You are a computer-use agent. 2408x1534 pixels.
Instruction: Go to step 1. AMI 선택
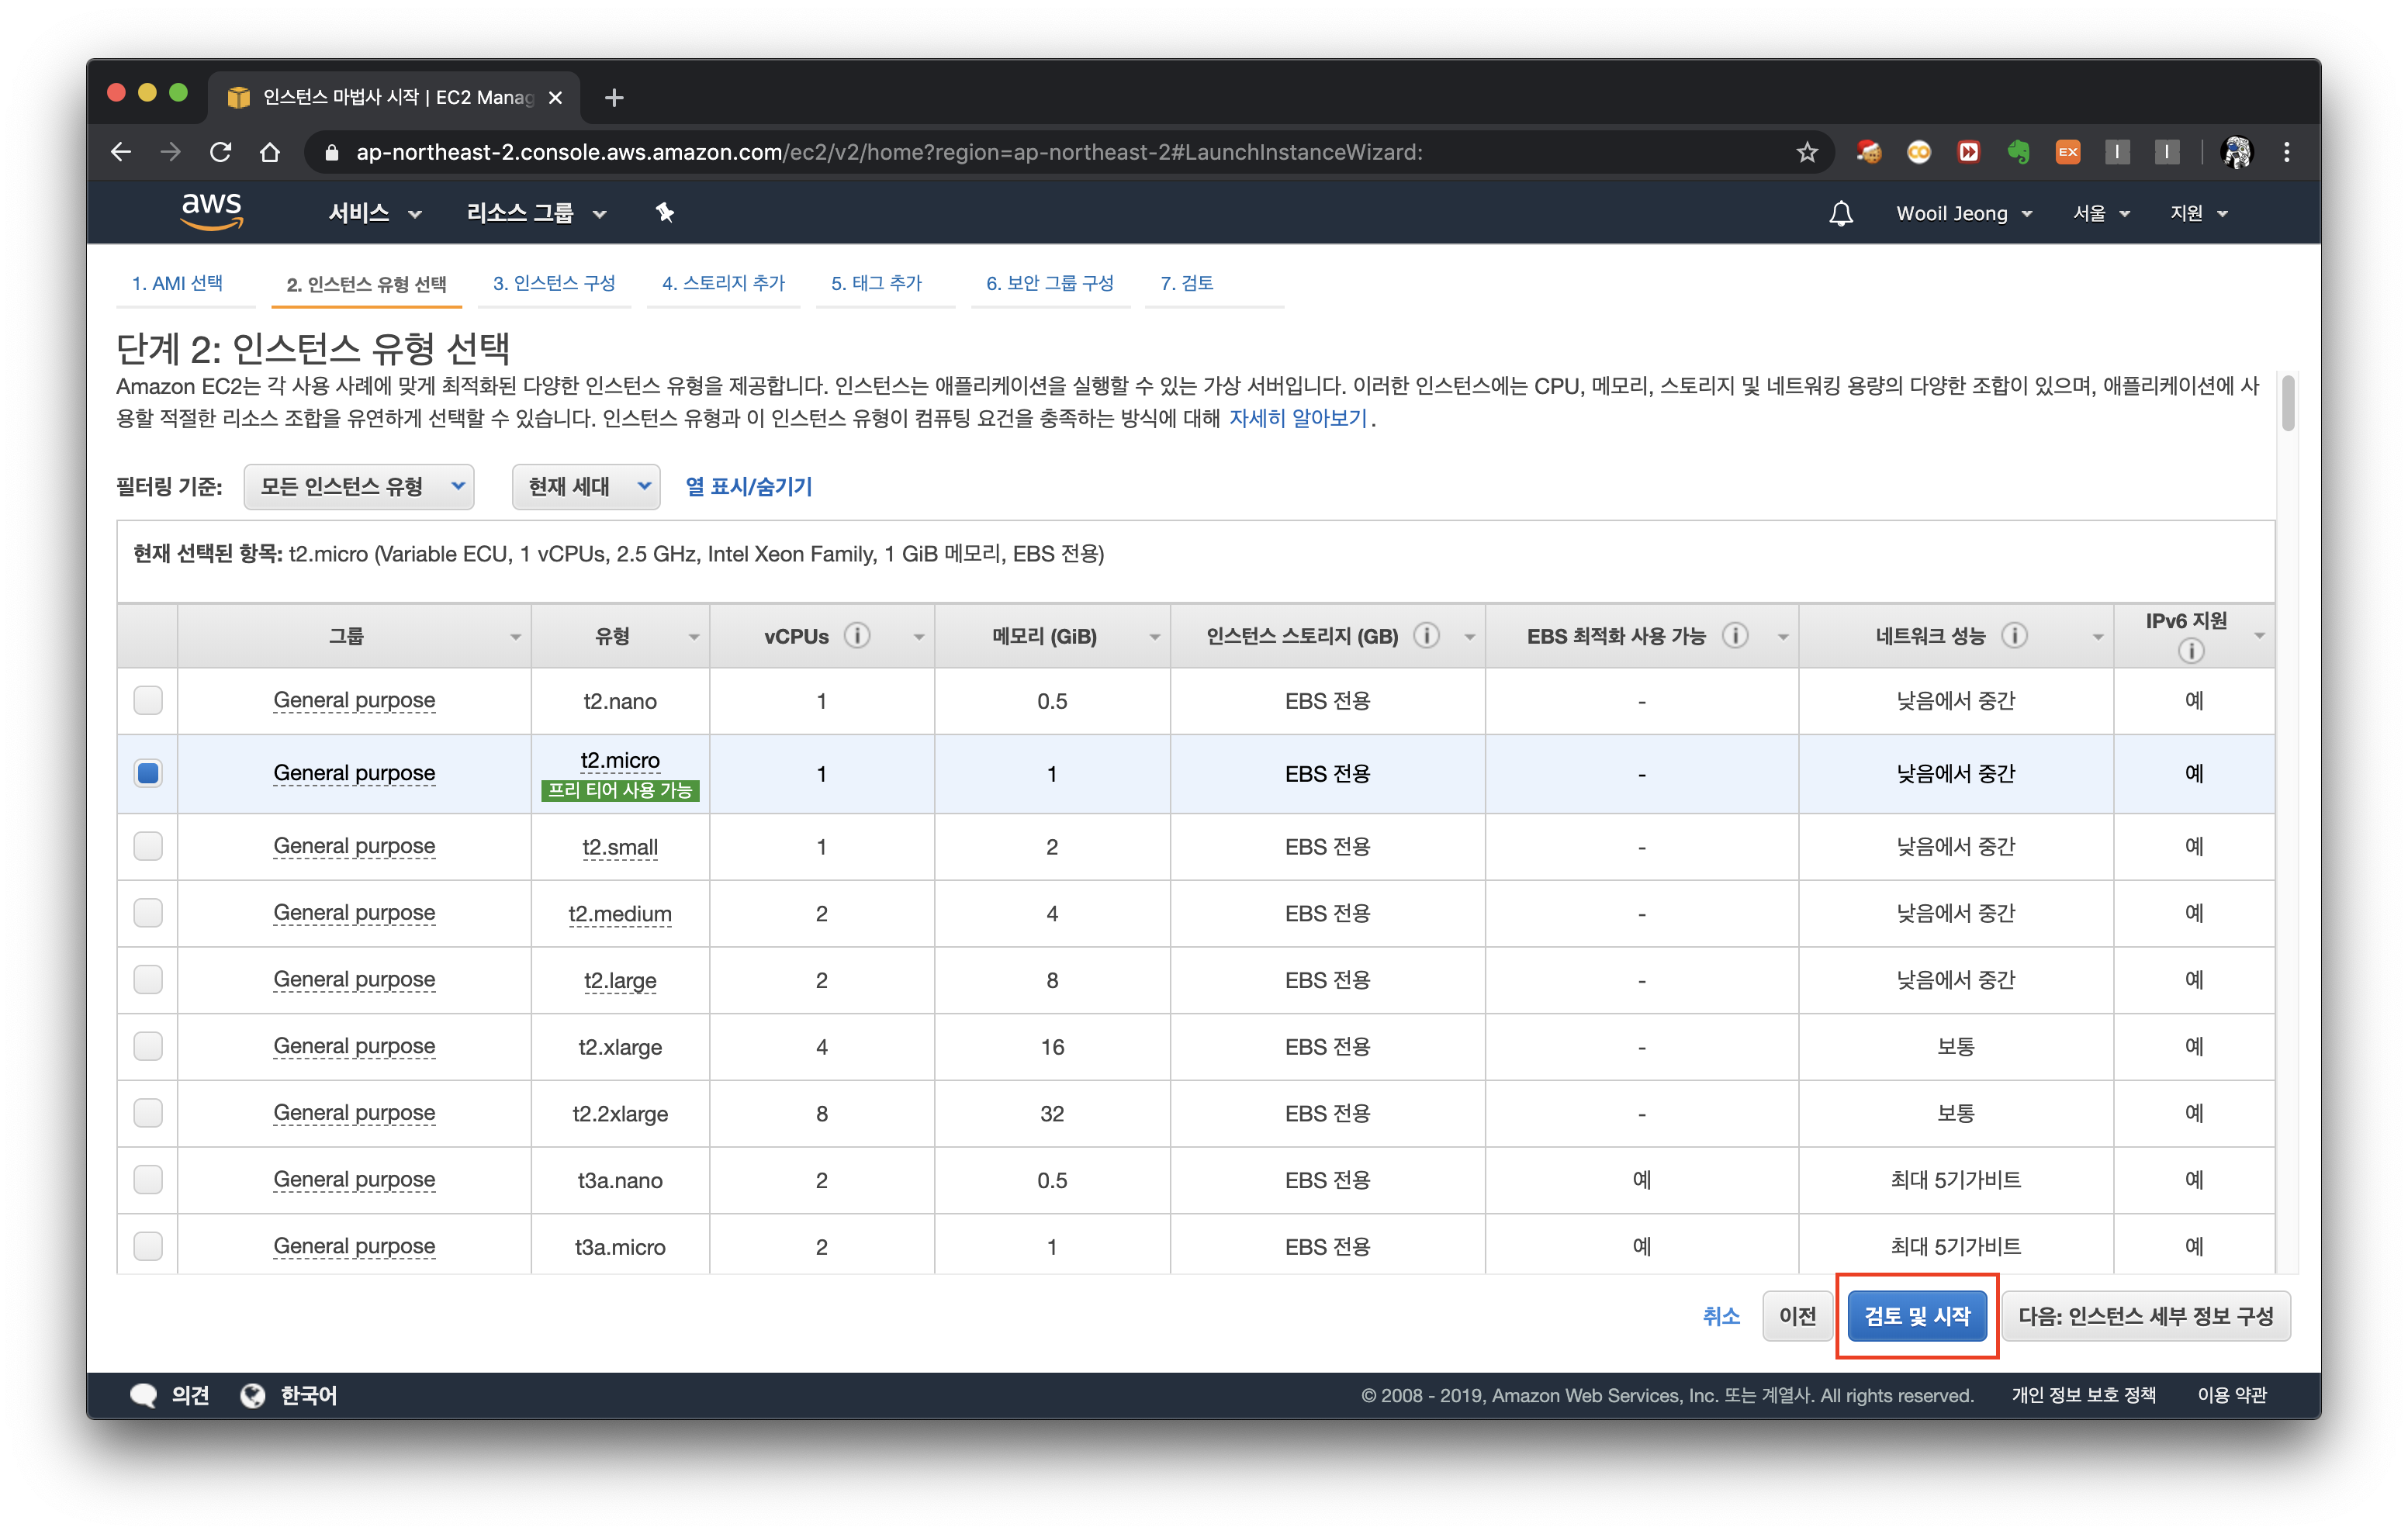[177, 283]
